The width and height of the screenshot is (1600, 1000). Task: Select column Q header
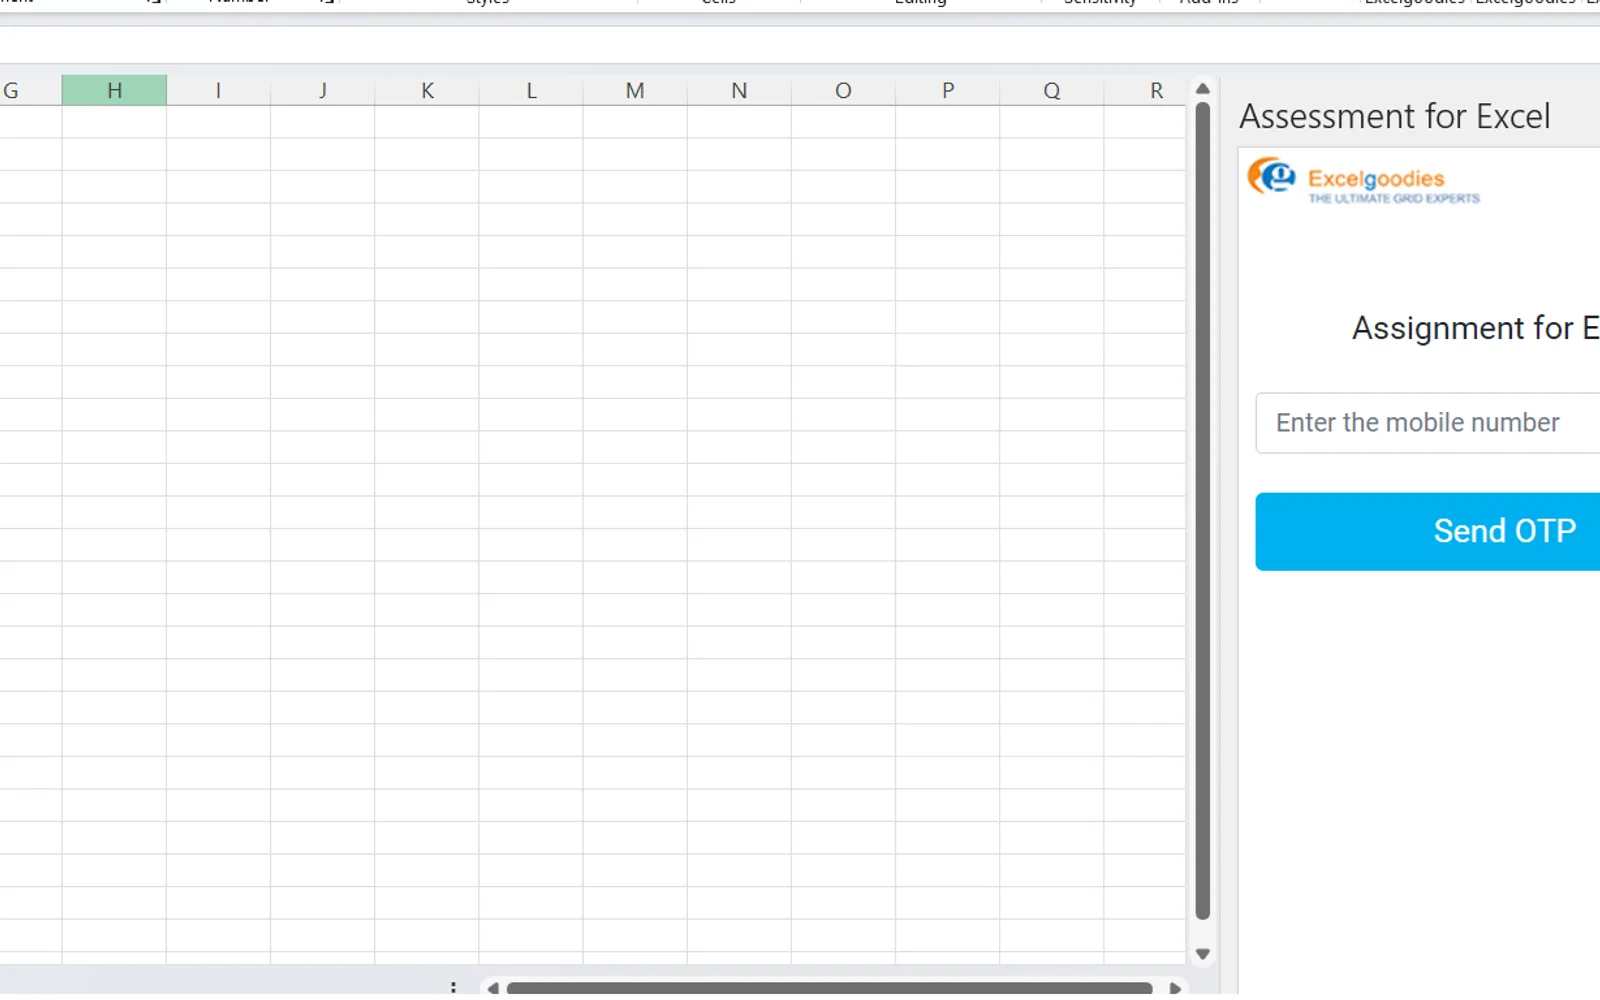(x=1052, y=90)
